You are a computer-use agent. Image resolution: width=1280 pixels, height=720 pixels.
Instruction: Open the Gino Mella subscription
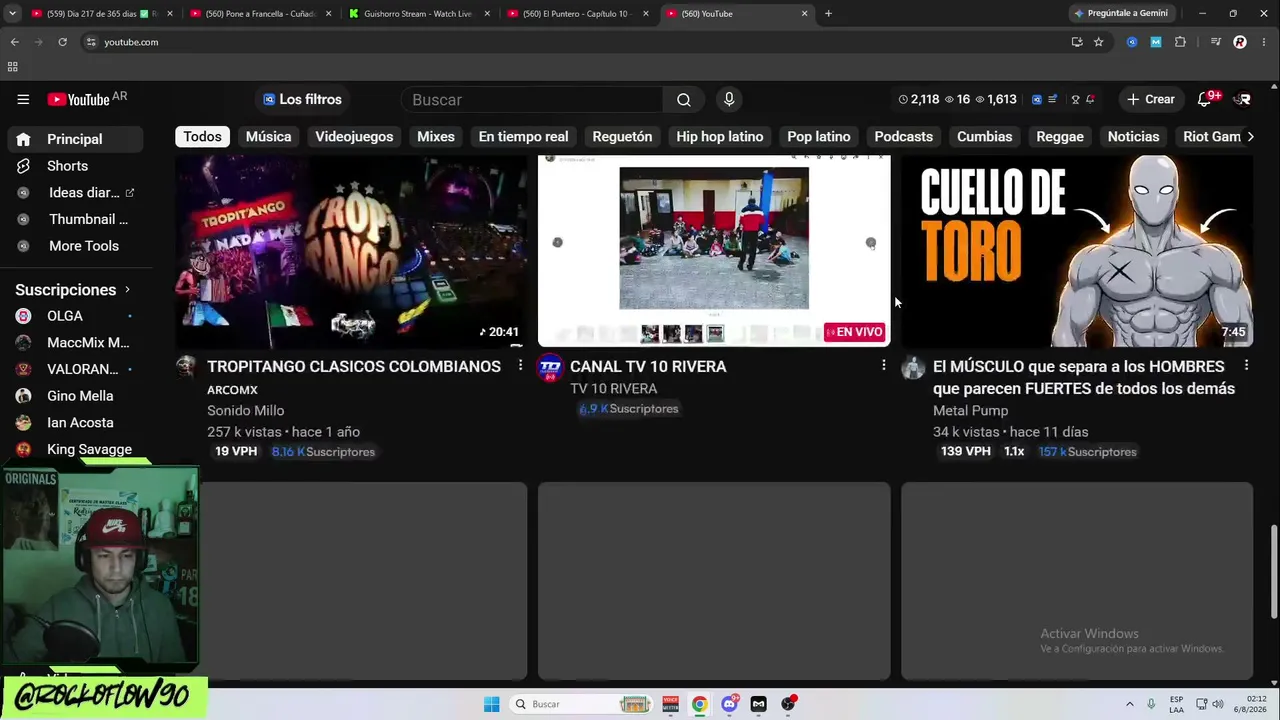[x=75, y=396]
